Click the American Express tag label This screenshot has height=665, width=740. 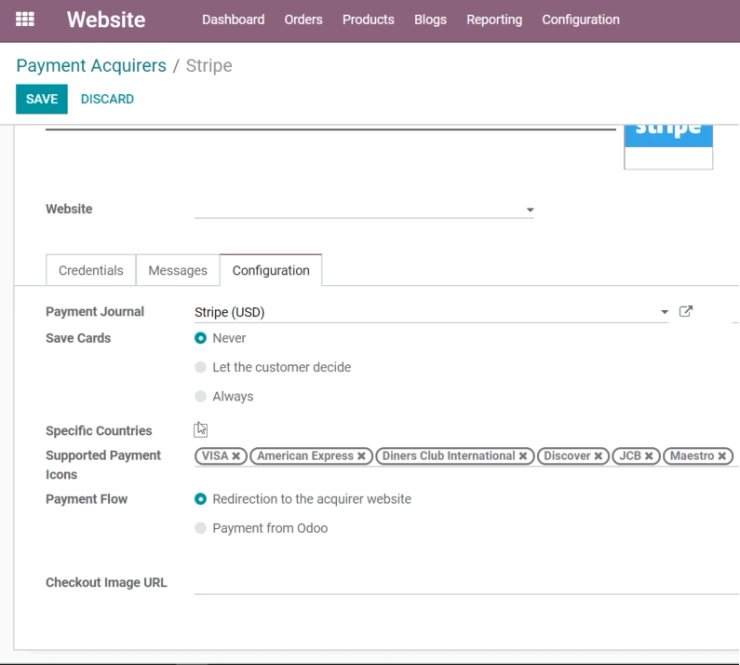click(305, 456)
